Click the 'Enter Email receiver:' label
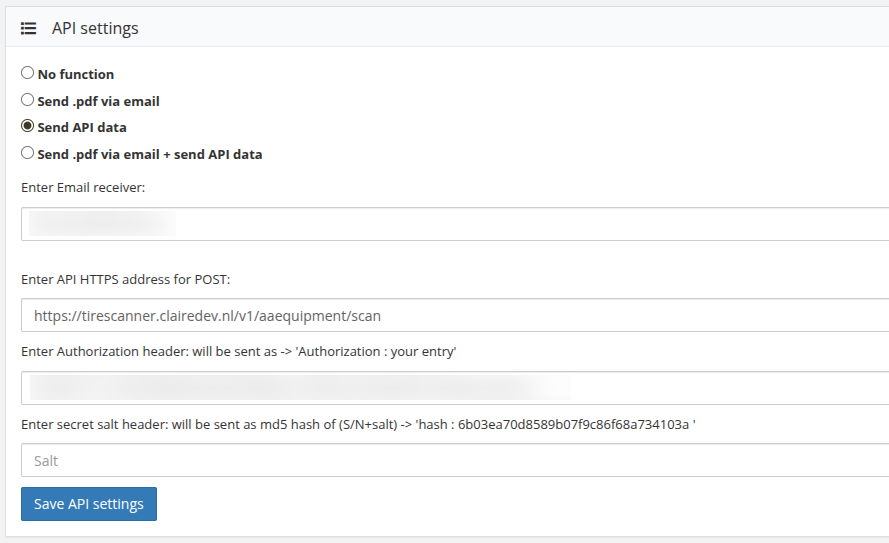The width and height of the screenshot is (889, 543). (x=83, y=188)
